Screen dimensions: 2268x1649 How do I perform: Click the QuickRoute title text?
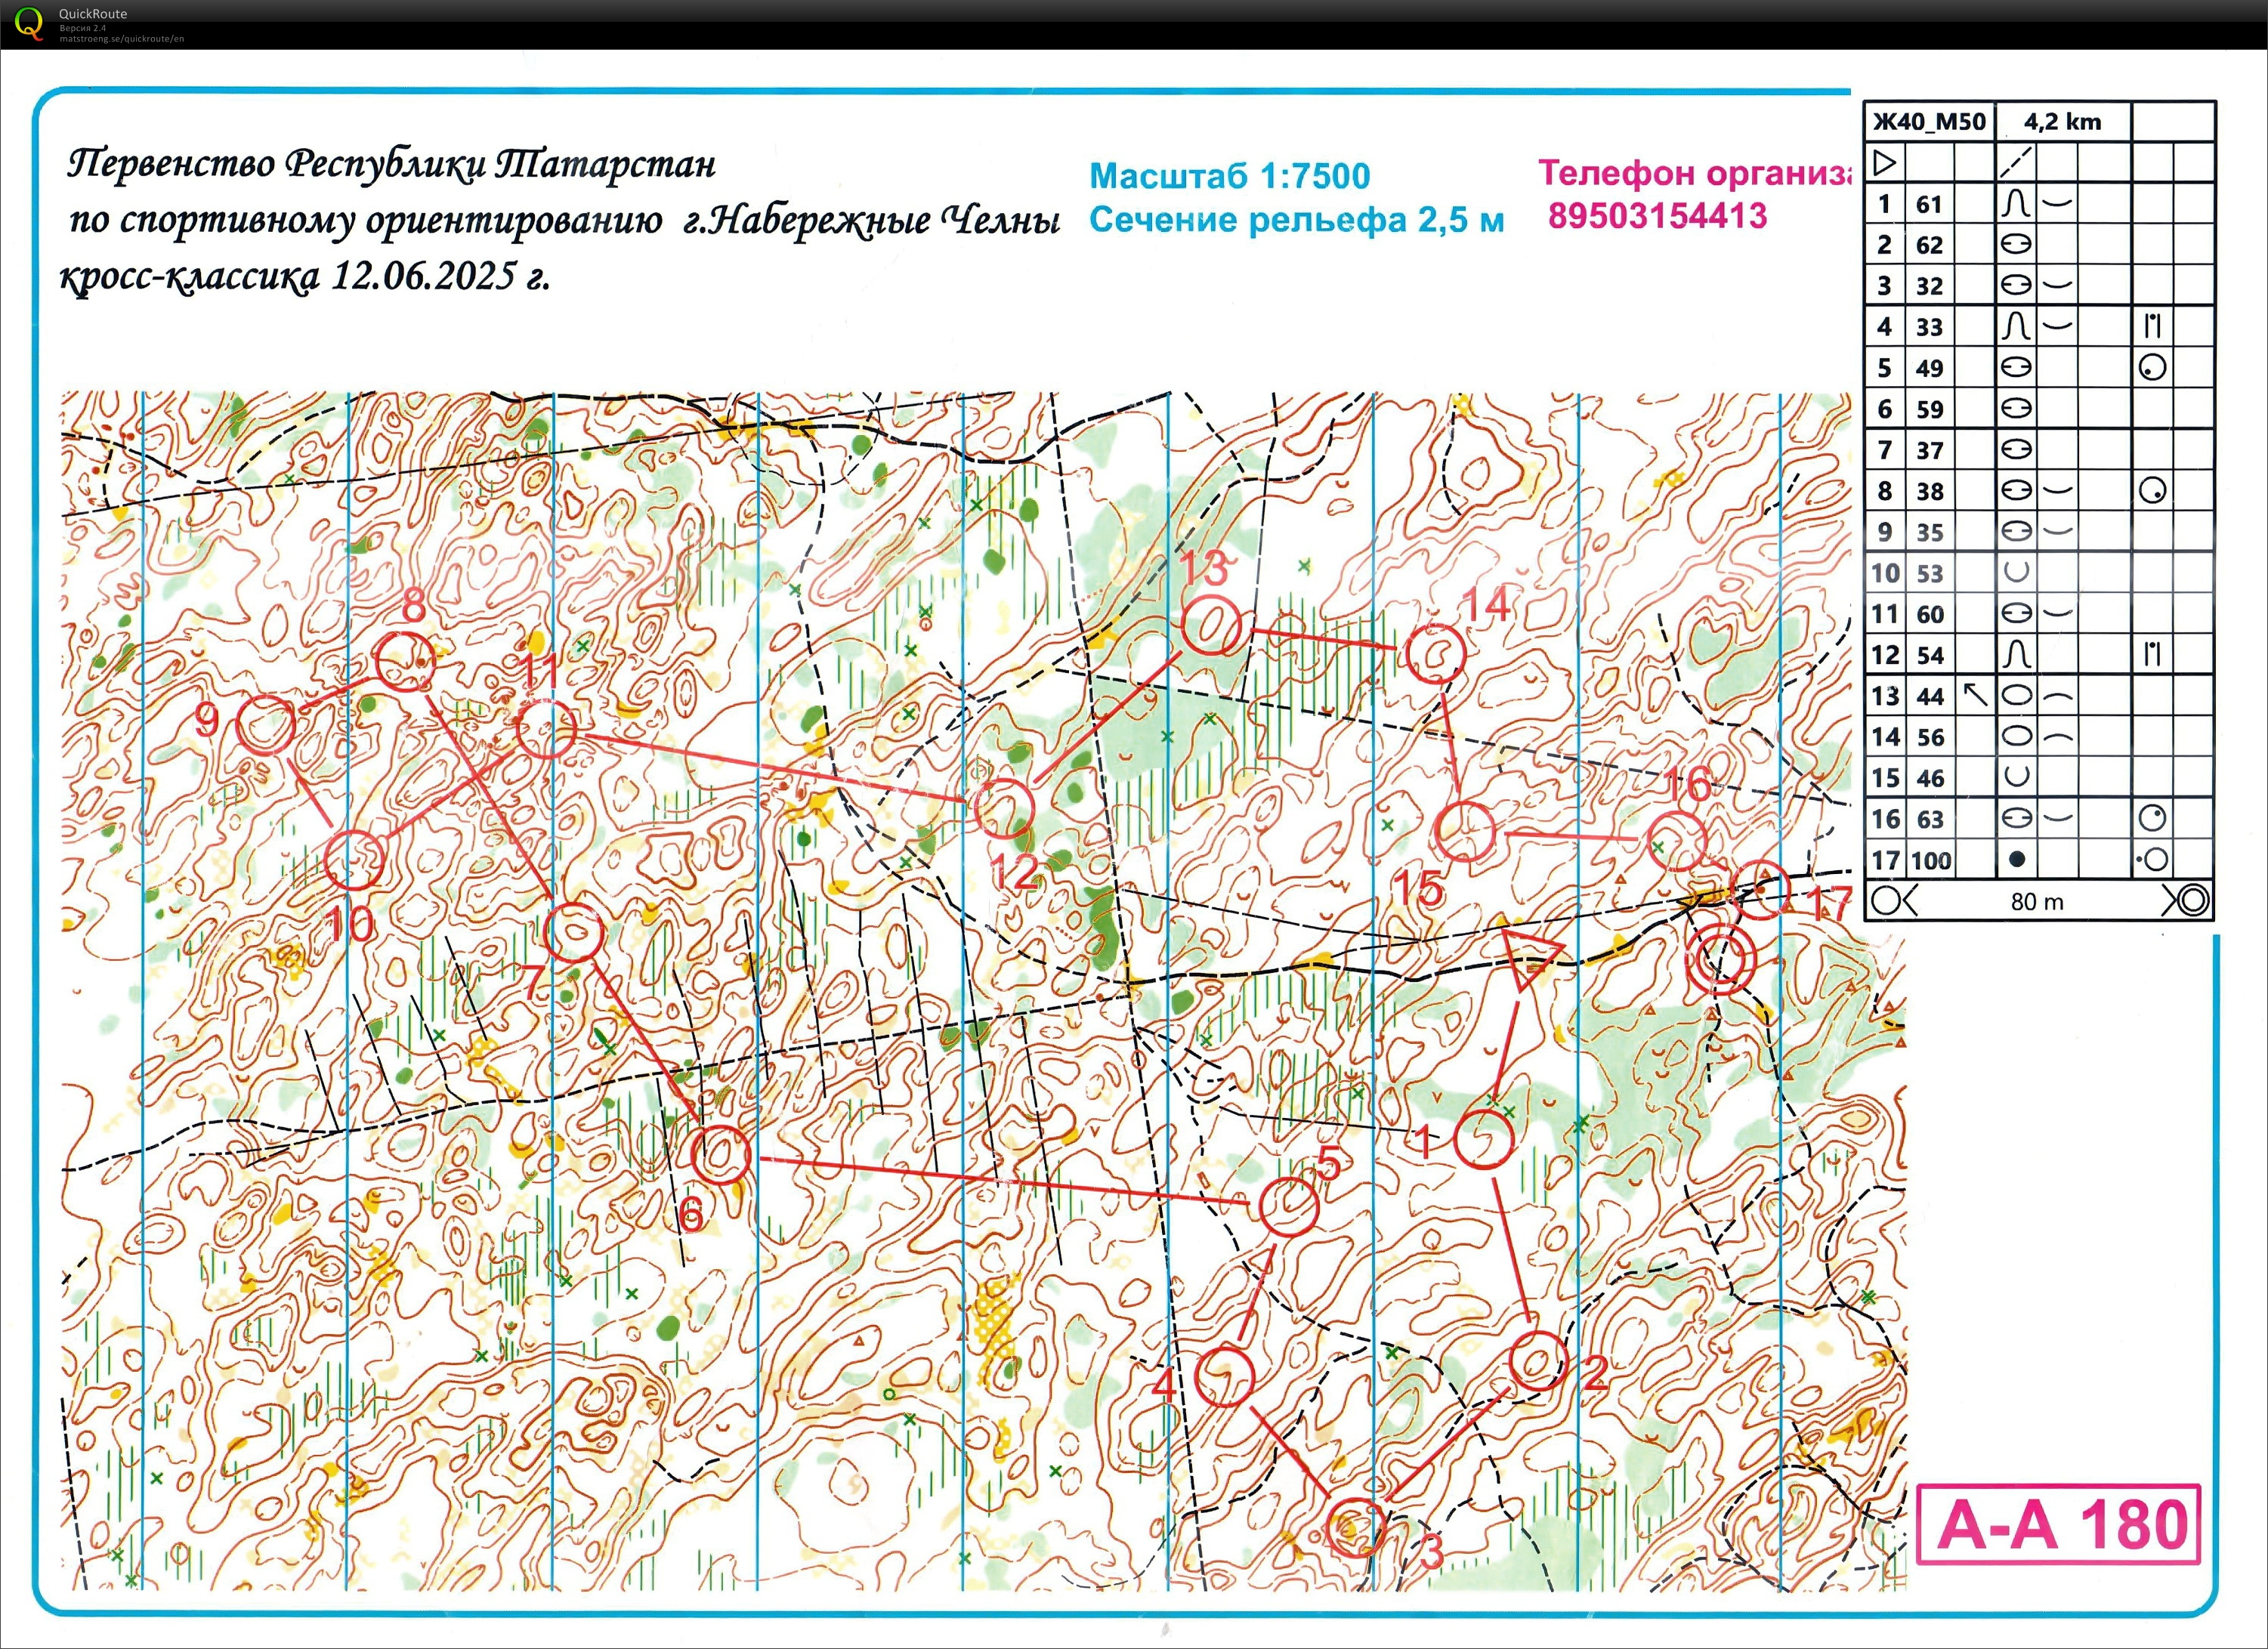[x=93, y=14]
